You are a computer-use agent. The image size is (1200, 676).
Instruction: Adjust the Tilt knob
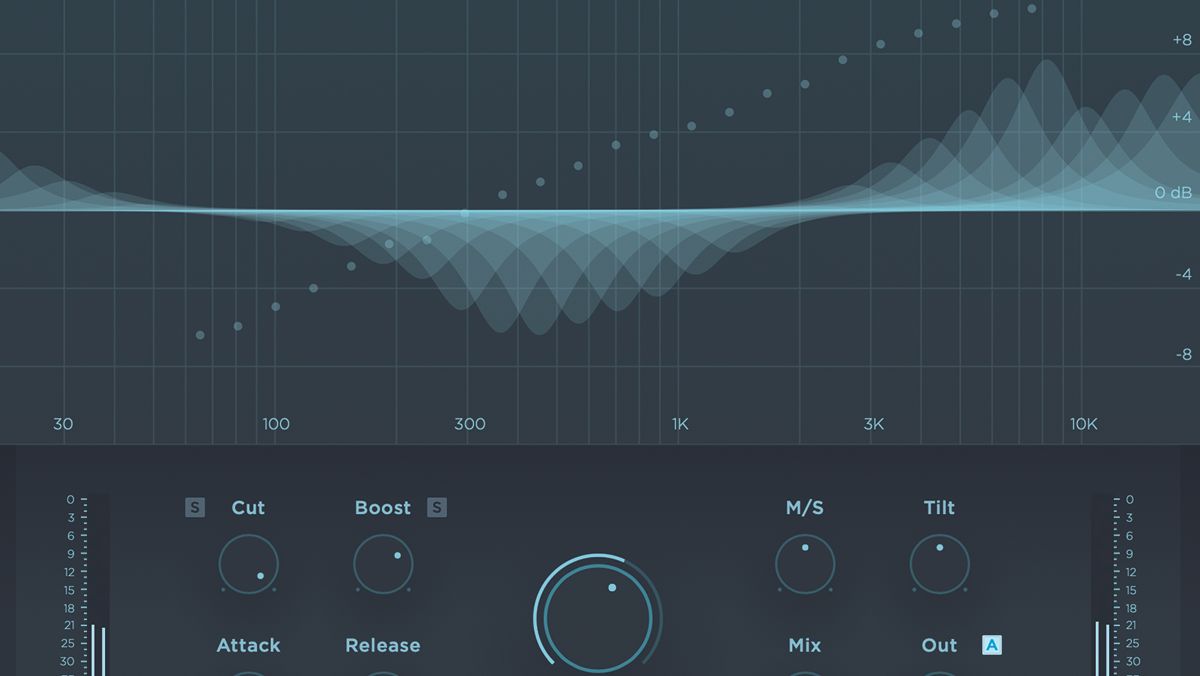[x=939, y=564]
